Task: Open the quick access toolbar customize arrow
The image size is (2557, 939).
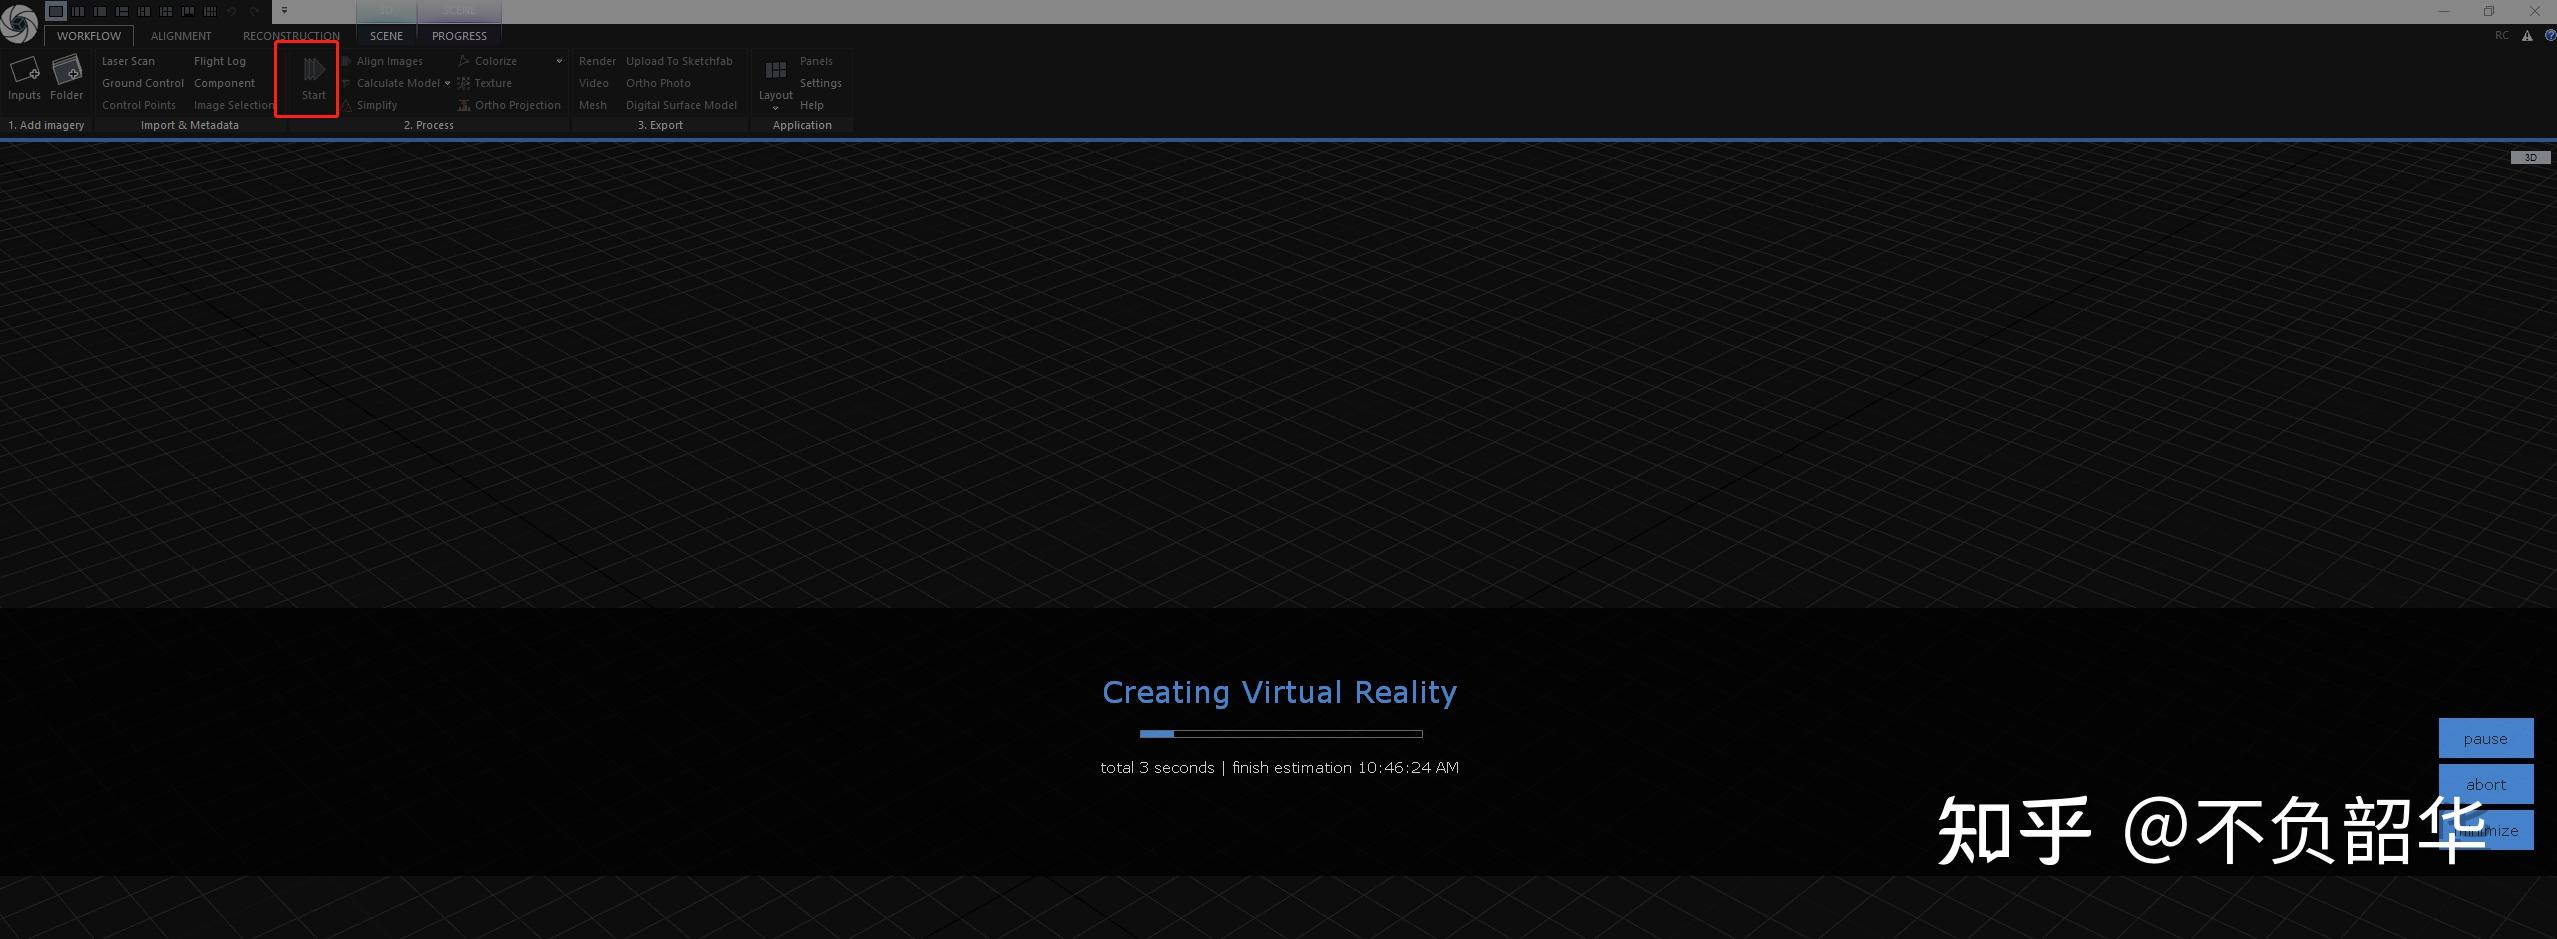Action: pos(284,11)
